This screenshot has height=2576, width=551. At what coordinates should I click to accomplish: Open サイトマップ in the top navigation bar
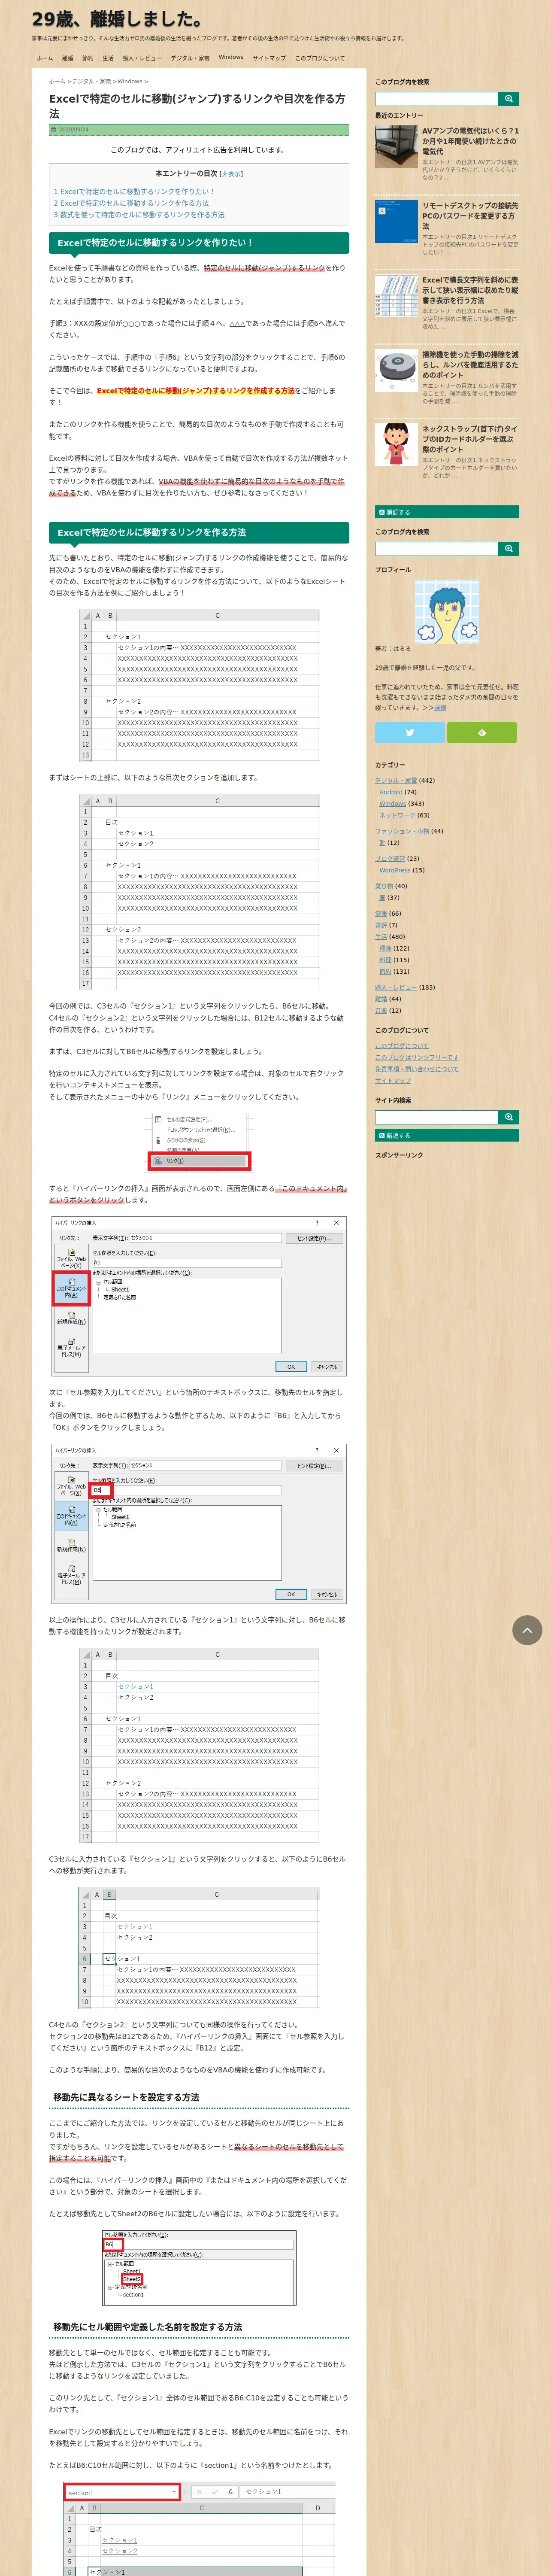pyautogui.click(x=269, y=58)
